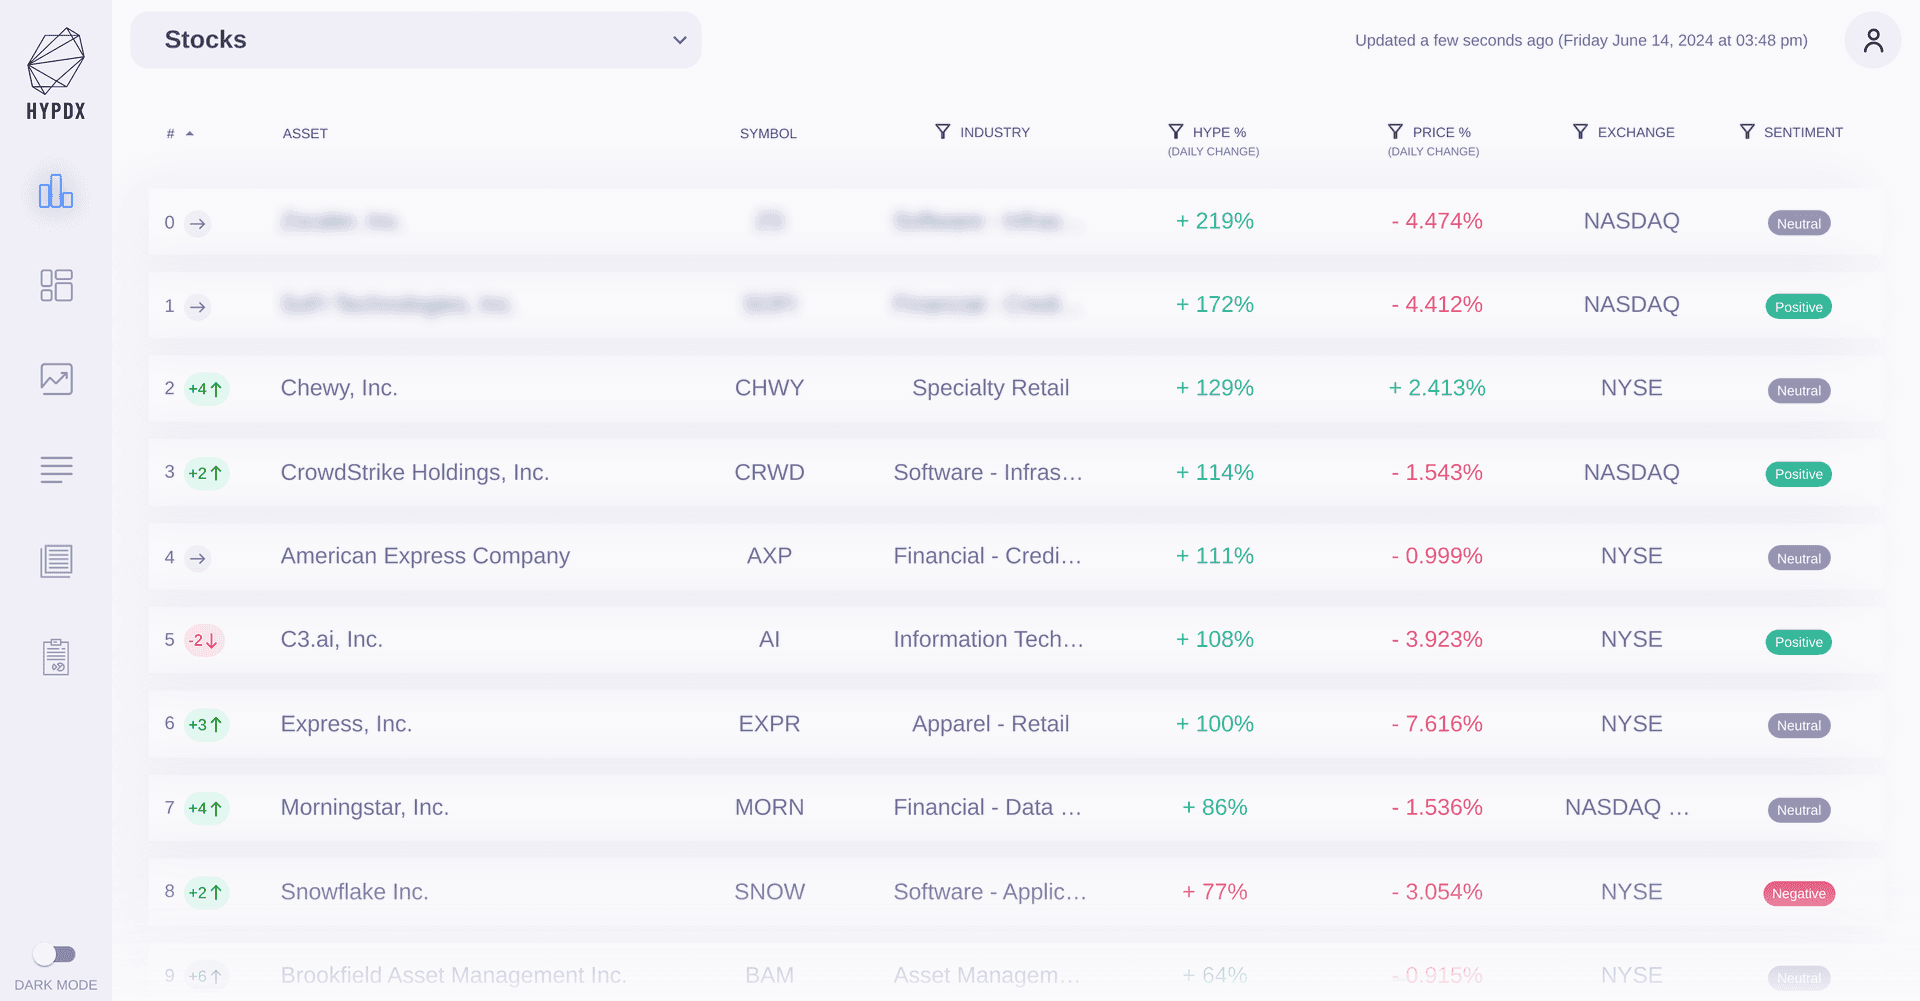Open C3.ai, Inc. asset
Screen dimensions: 1920x1001
tap(332, 639)
